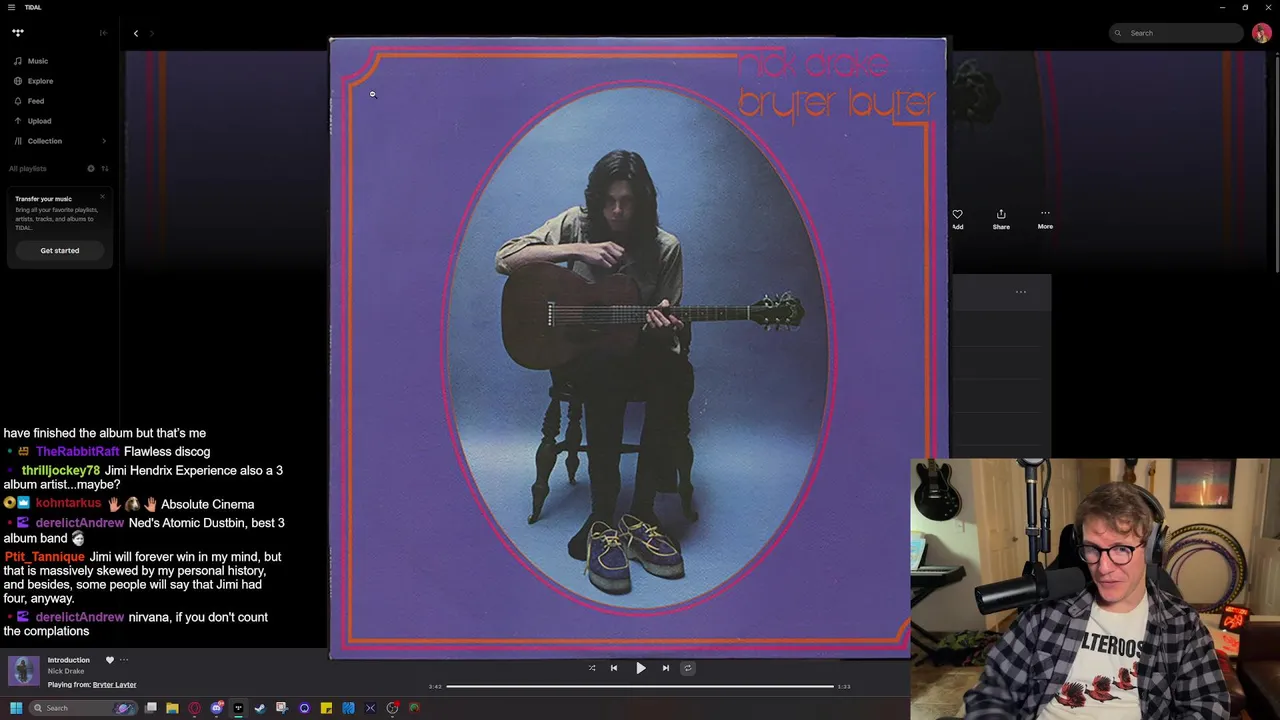Select the Introduction track title
The width and height of the screenshot is (1280, 720).
coord(69,660)
